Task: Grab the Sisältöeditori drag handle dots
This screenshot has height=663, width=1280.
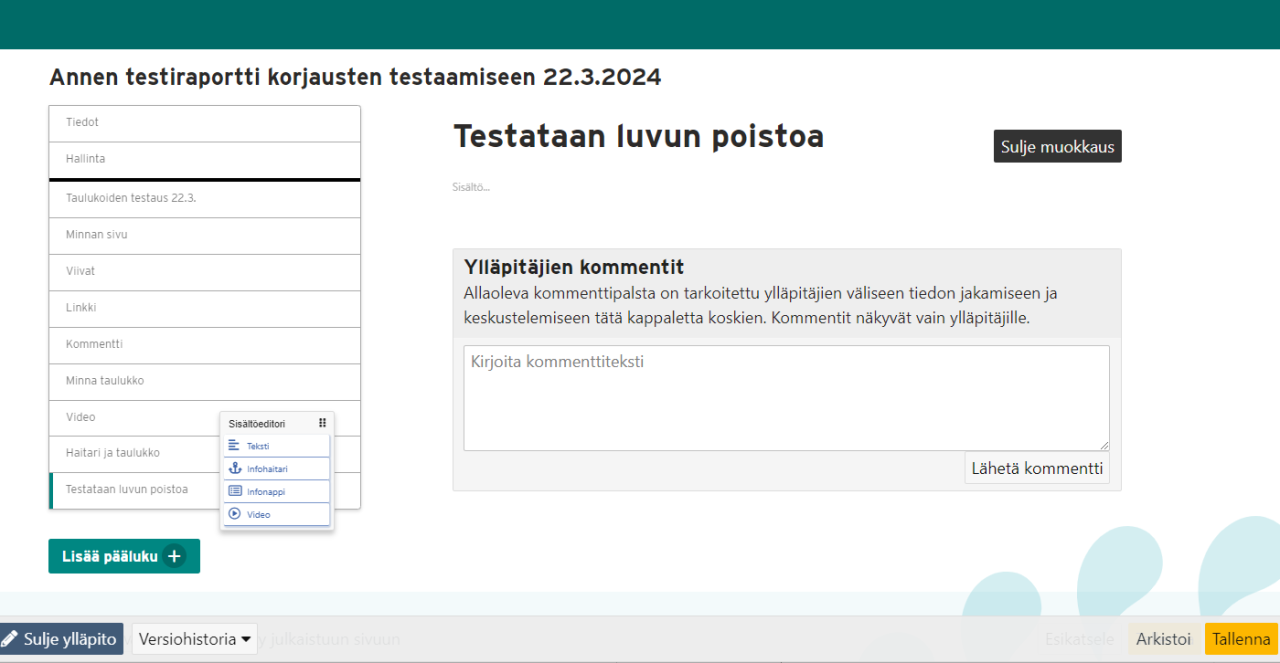Action: coord(322,424)
